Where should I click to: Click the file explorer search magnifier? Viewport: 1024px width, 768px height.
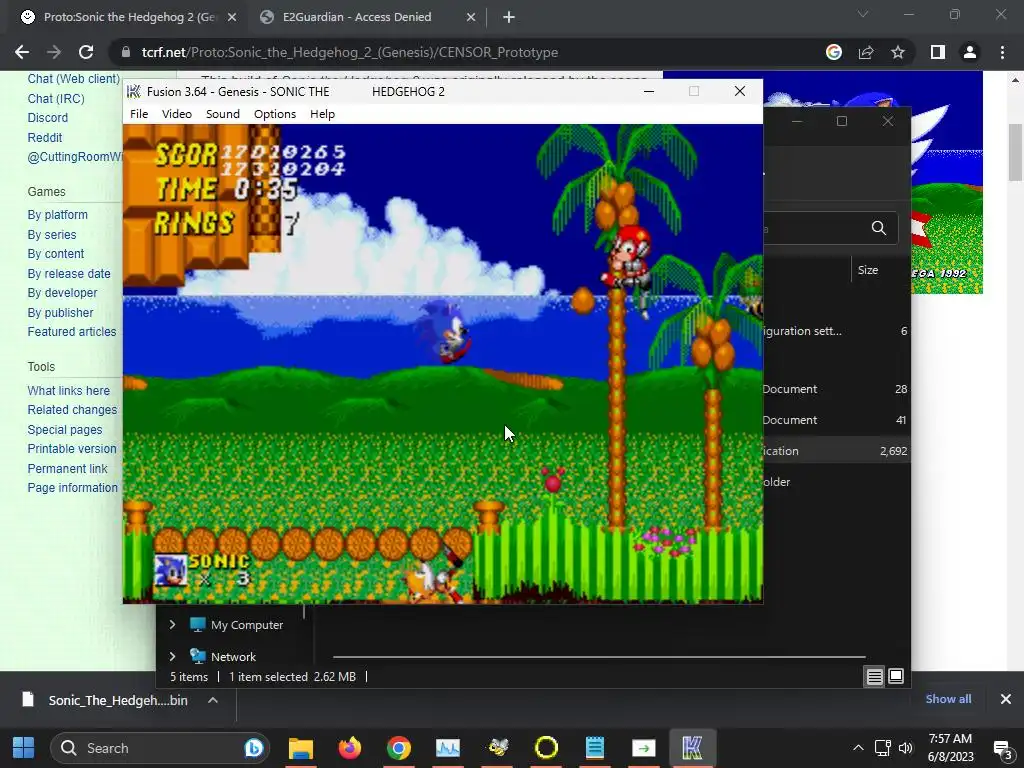point(879,228)
